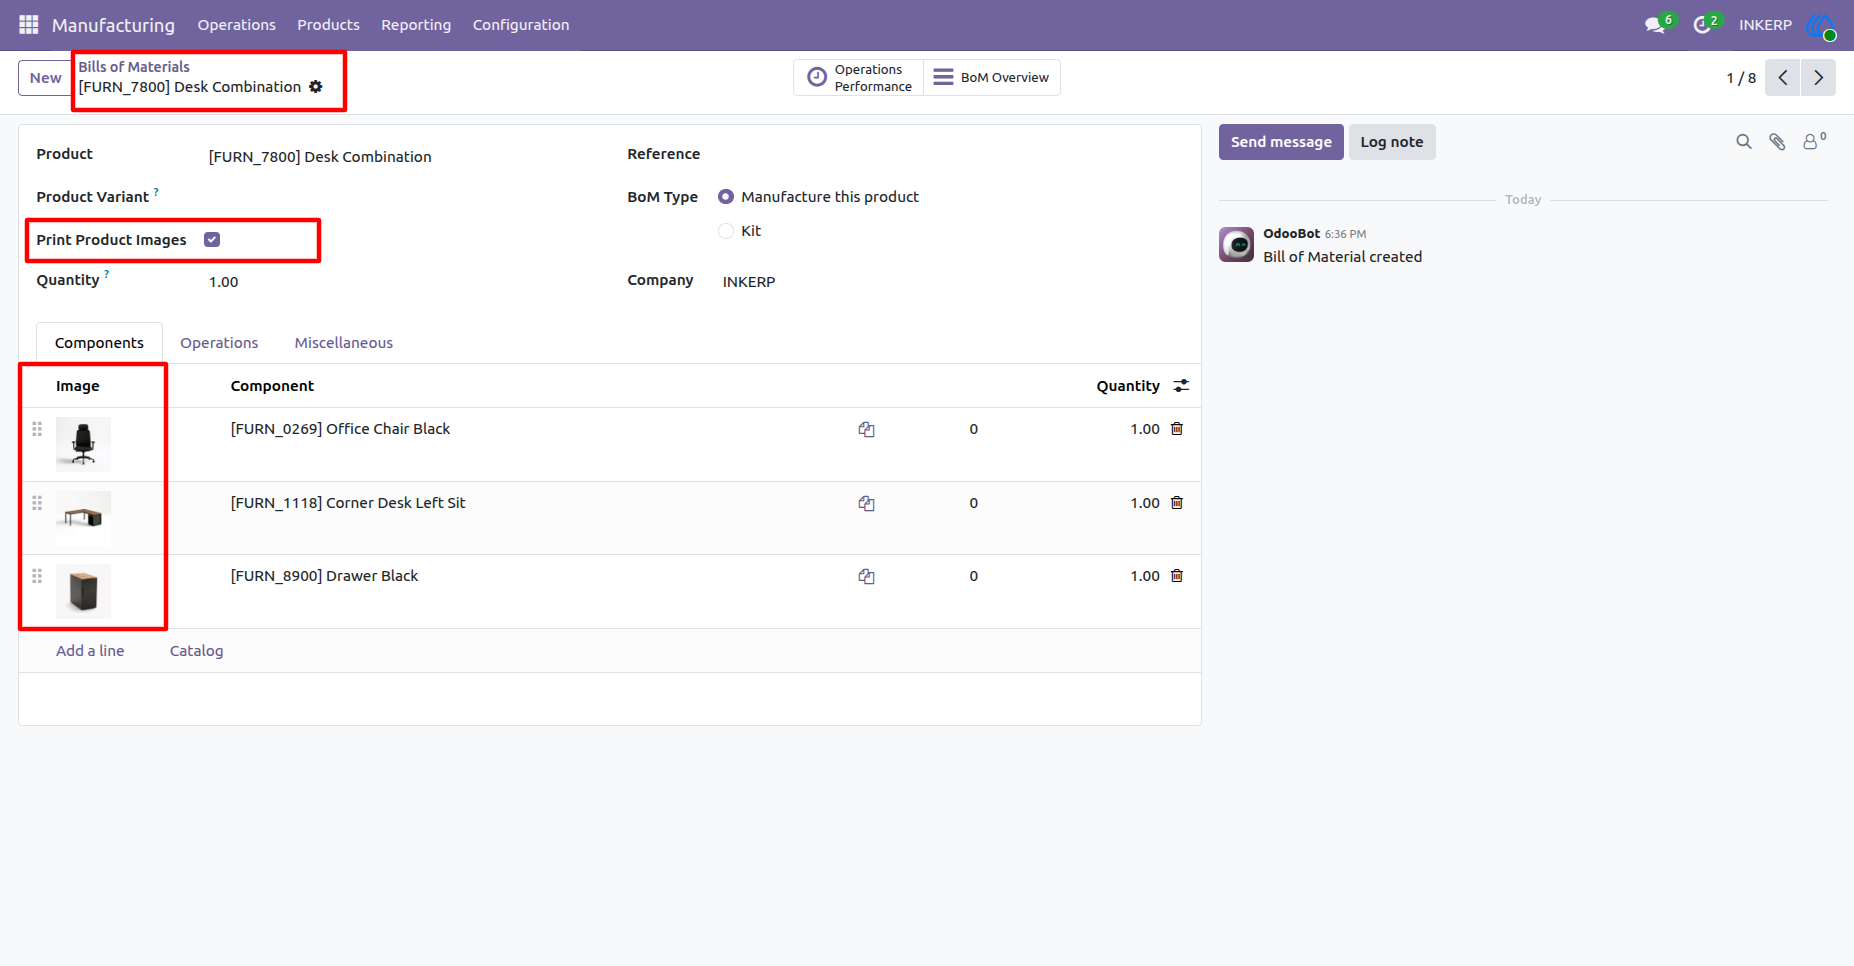Open the Reporting menu
Image resolution: width=1854 pixels, height=966 pixels.
coord(416,25)
